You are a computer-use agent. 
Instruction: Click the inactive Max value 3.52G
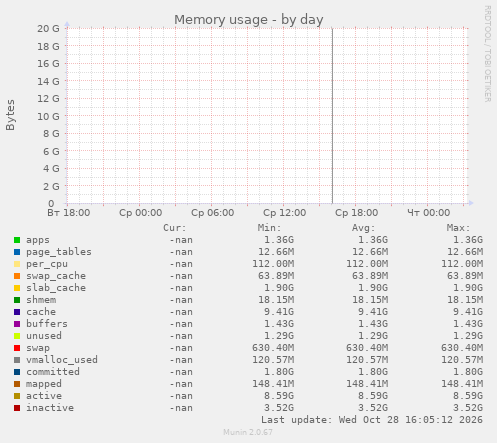pos(468,408)
